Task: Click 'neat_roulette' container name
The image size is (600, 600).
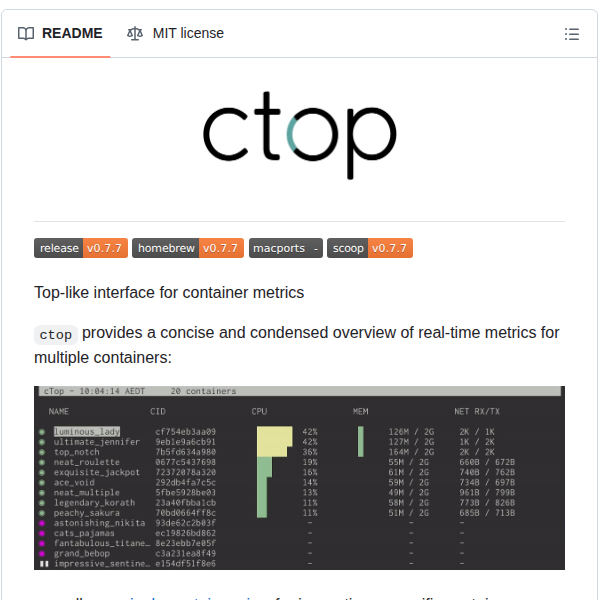Action: (x=86, y=462)
